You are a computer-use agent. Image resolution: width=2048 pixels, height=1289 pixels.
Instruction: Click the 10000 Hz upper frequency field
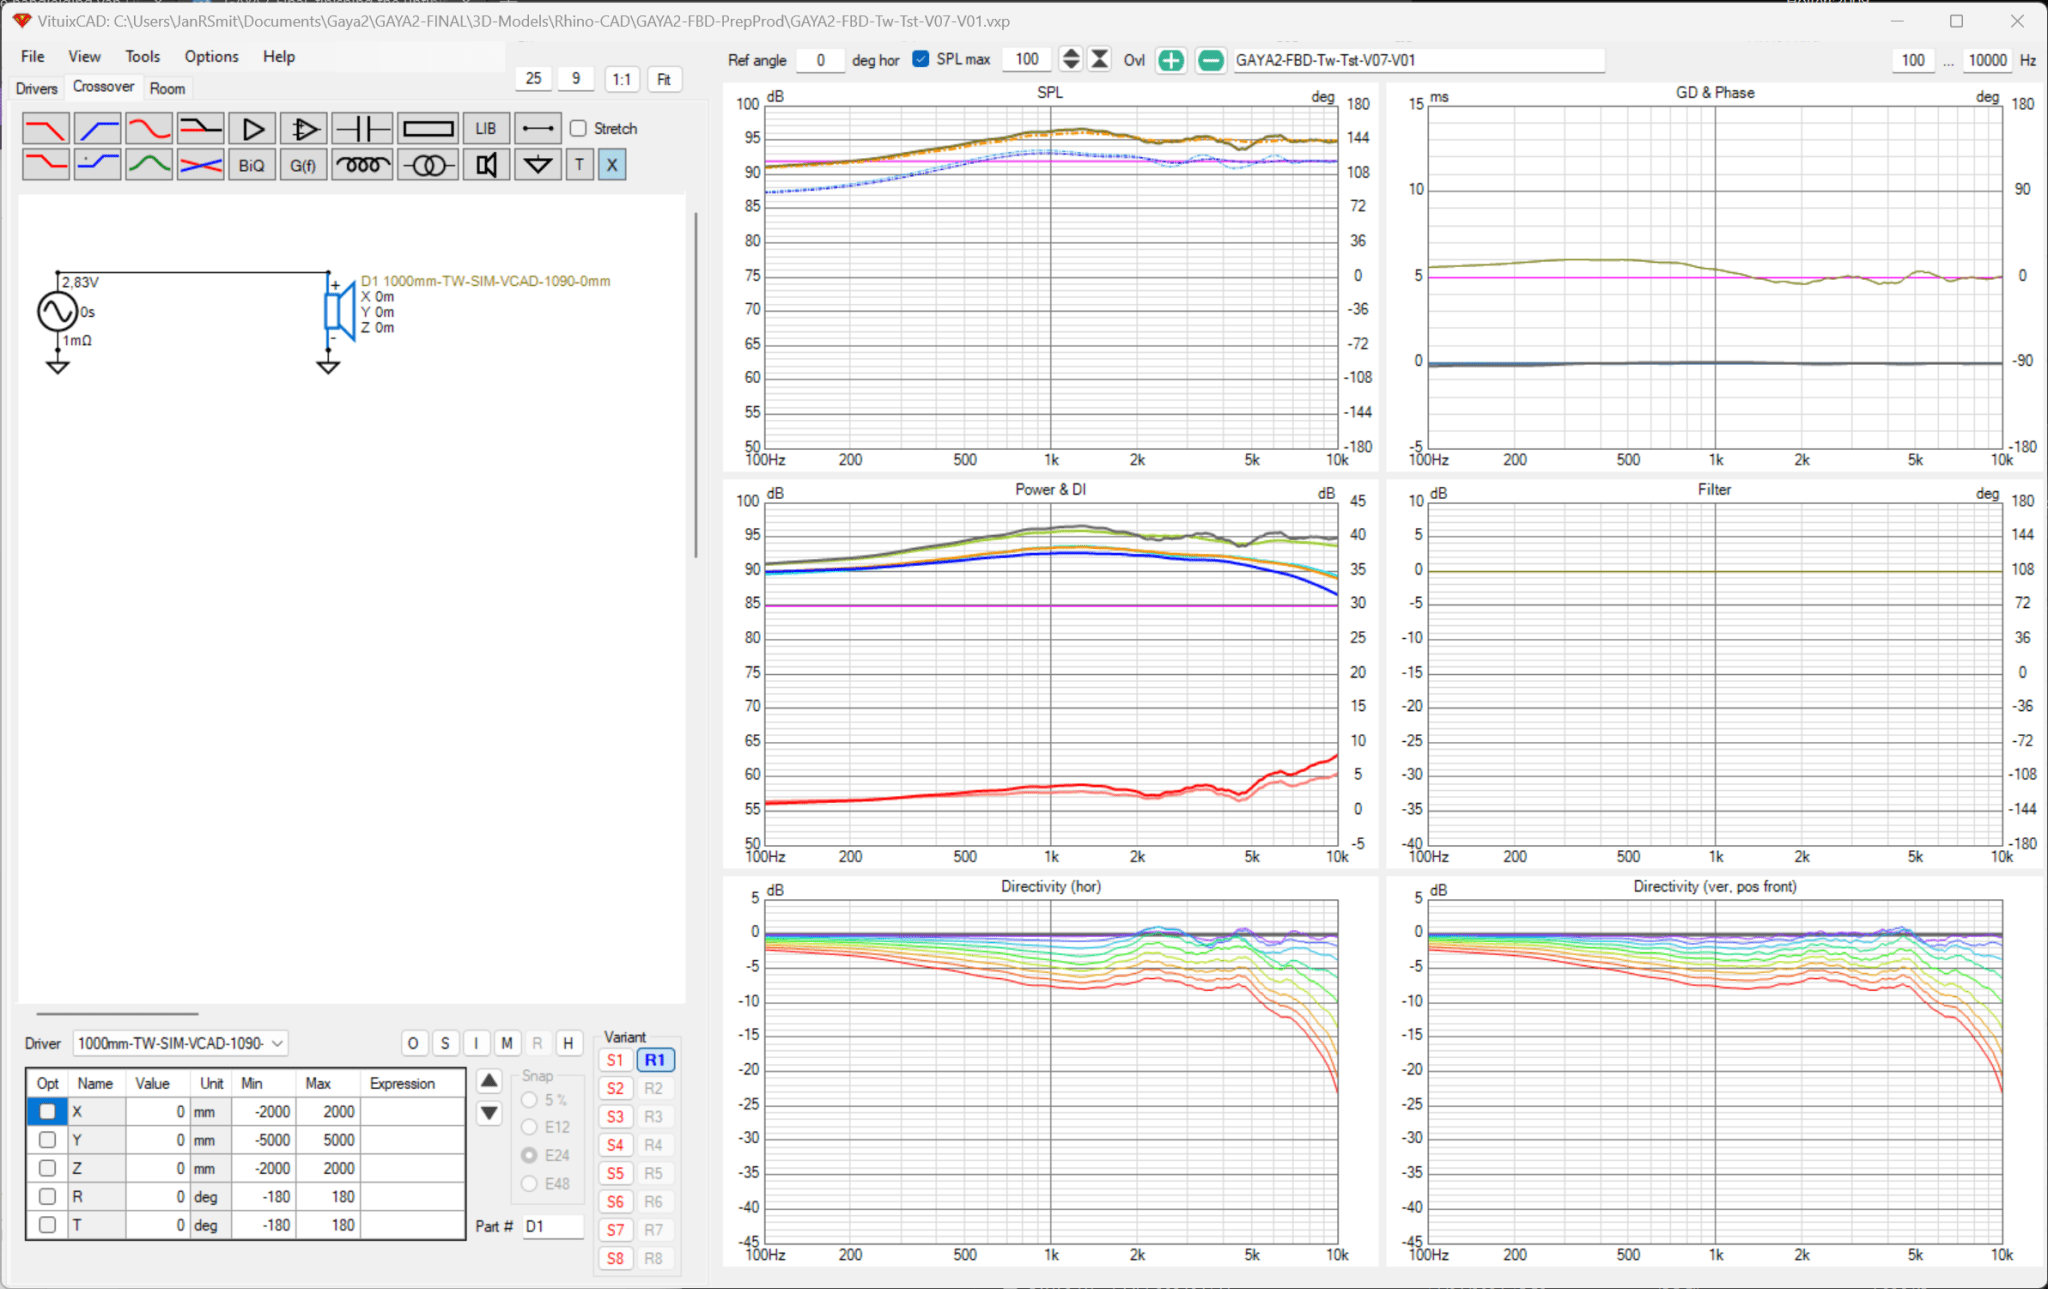pyautogui.click(x=1987, y=60)
